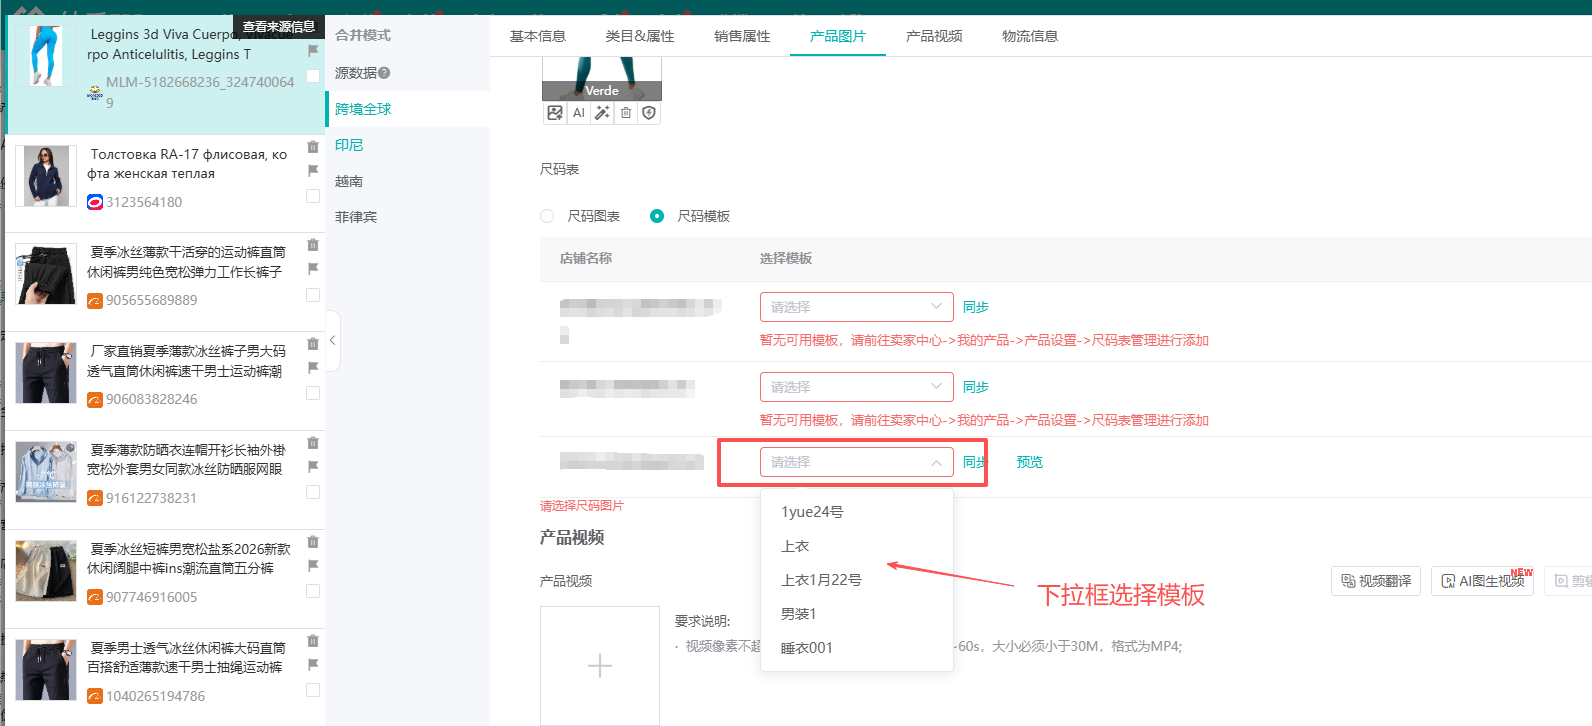Click the Mercado Libre logo beside MLM-5182668236
Image resolution: width=1592 pixels, height=726 pixels.
pyautogui.click(x=95, y=92)
